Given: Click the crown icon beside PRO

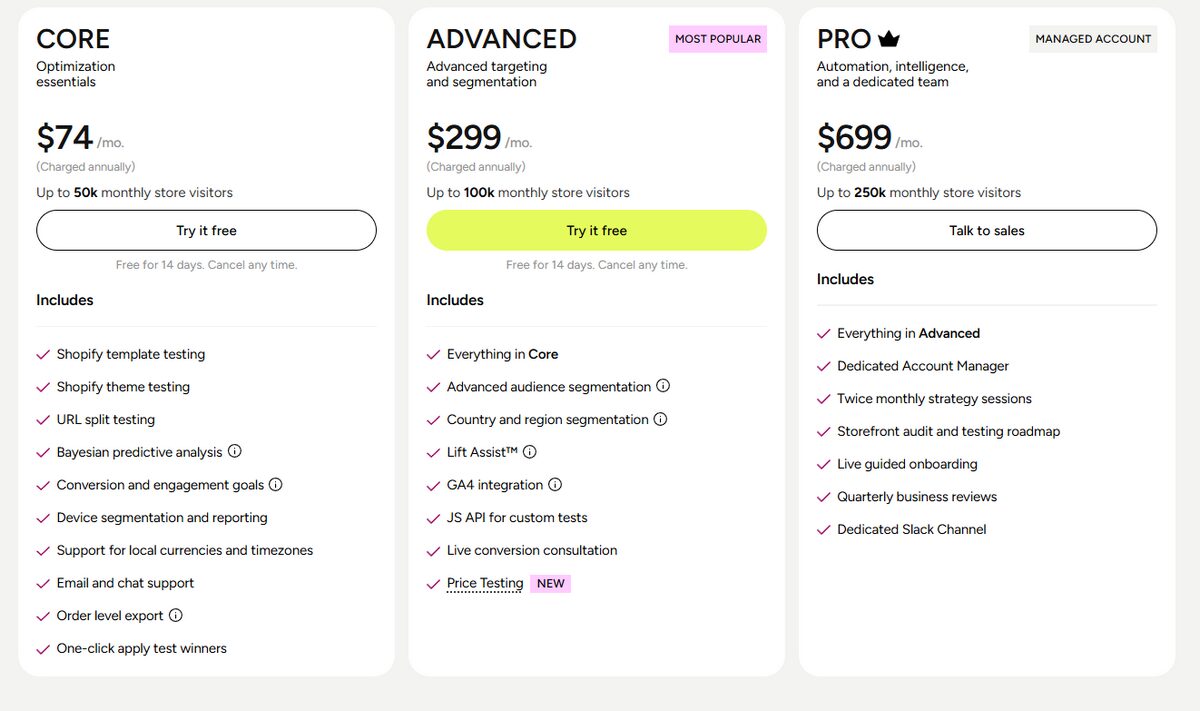Looking at the screenshot, I should coord(889,38).
